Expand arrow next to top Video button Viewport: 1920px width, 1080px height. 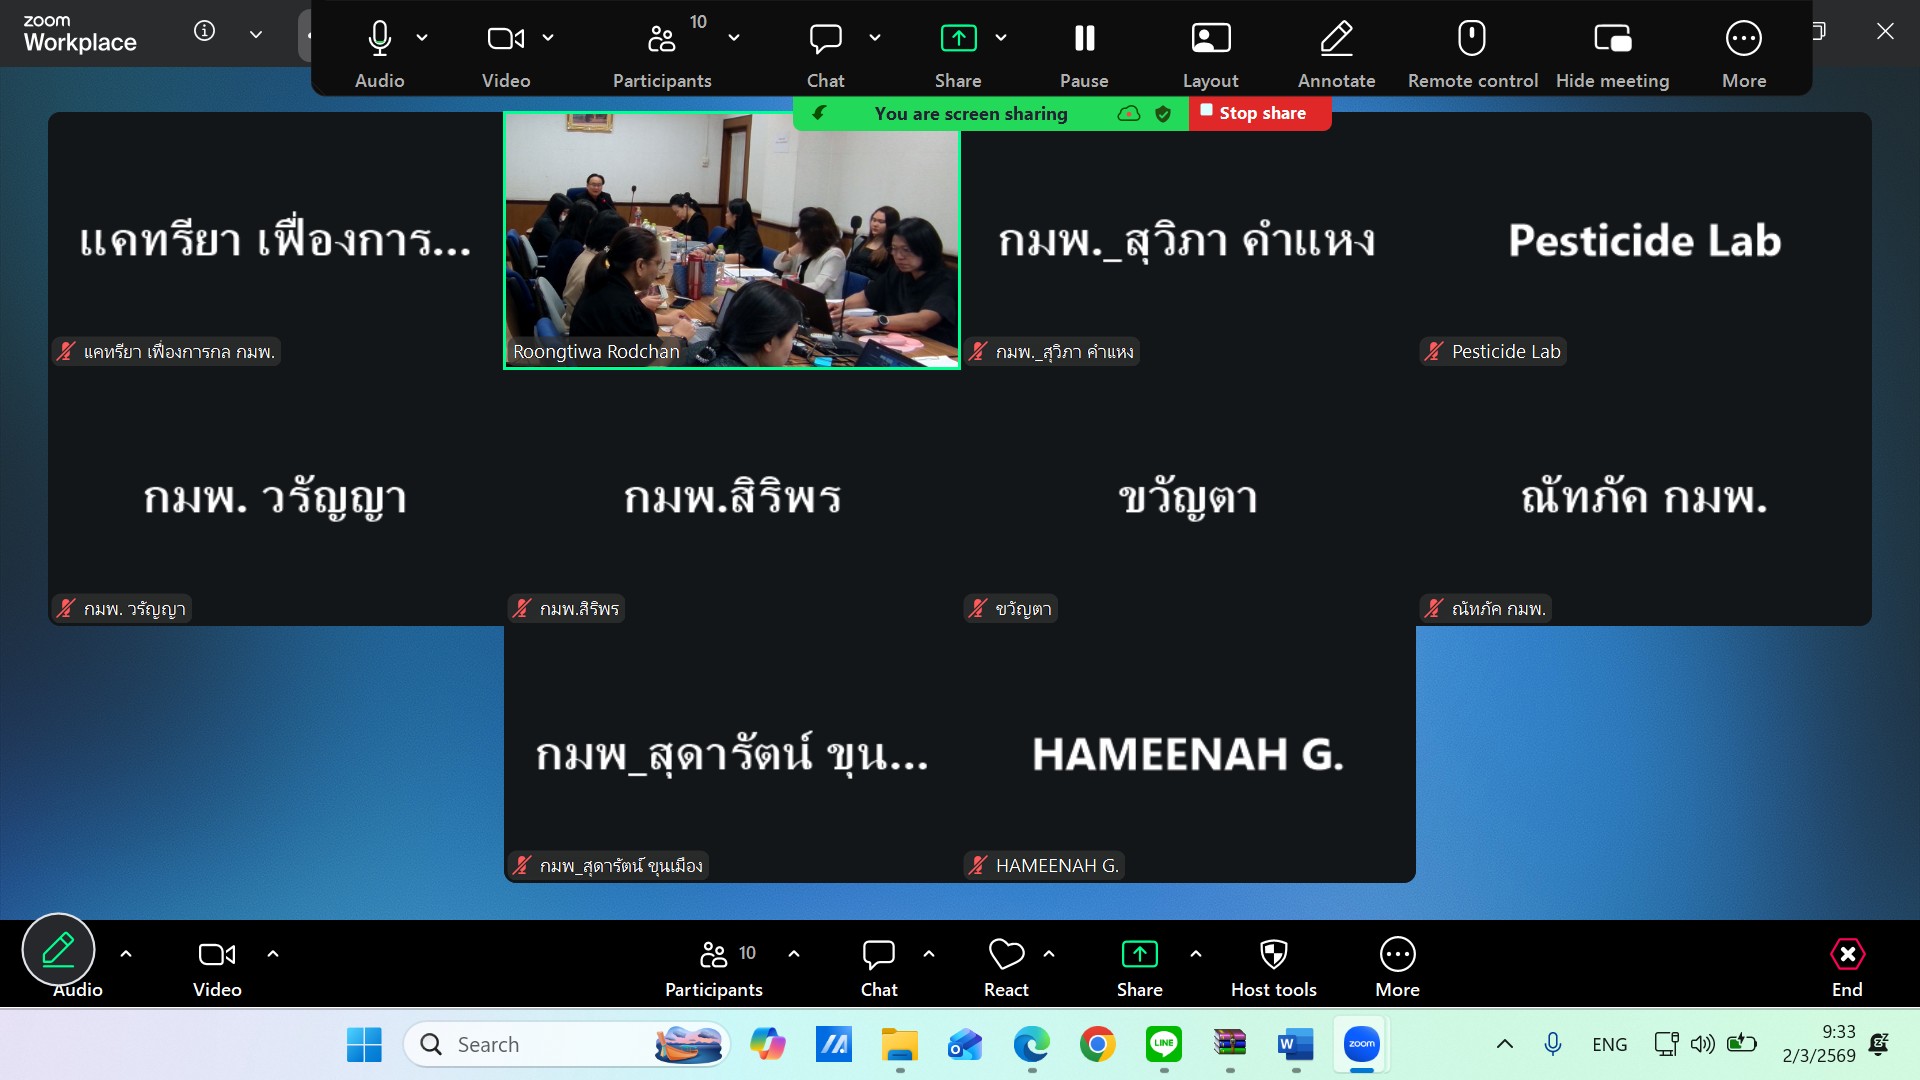click(x=548, y=38)
